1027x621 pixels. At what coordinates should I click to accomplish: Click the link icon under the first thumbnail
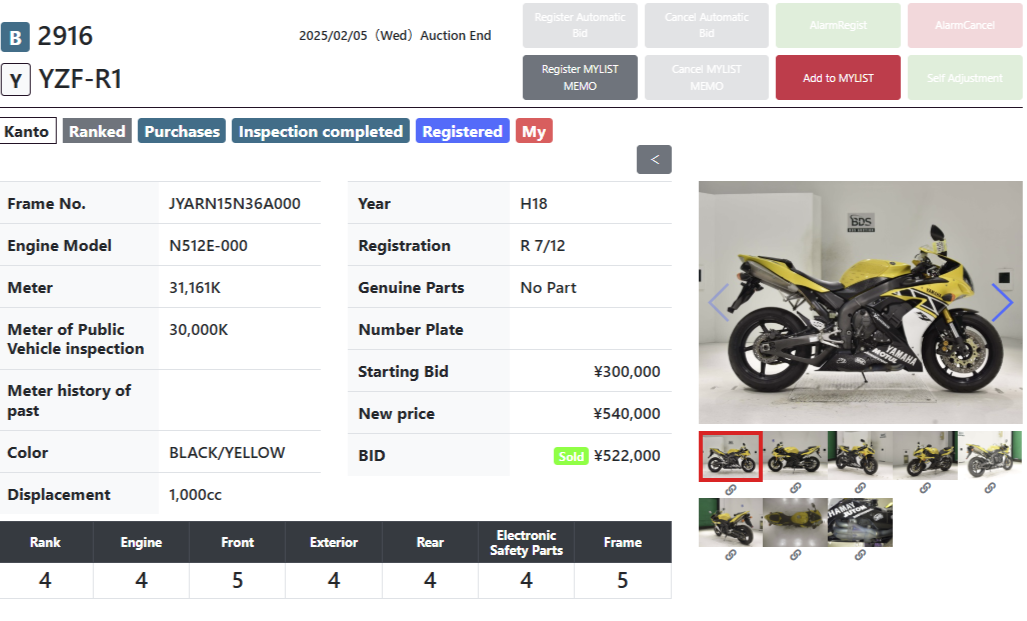tap(730, 489)
